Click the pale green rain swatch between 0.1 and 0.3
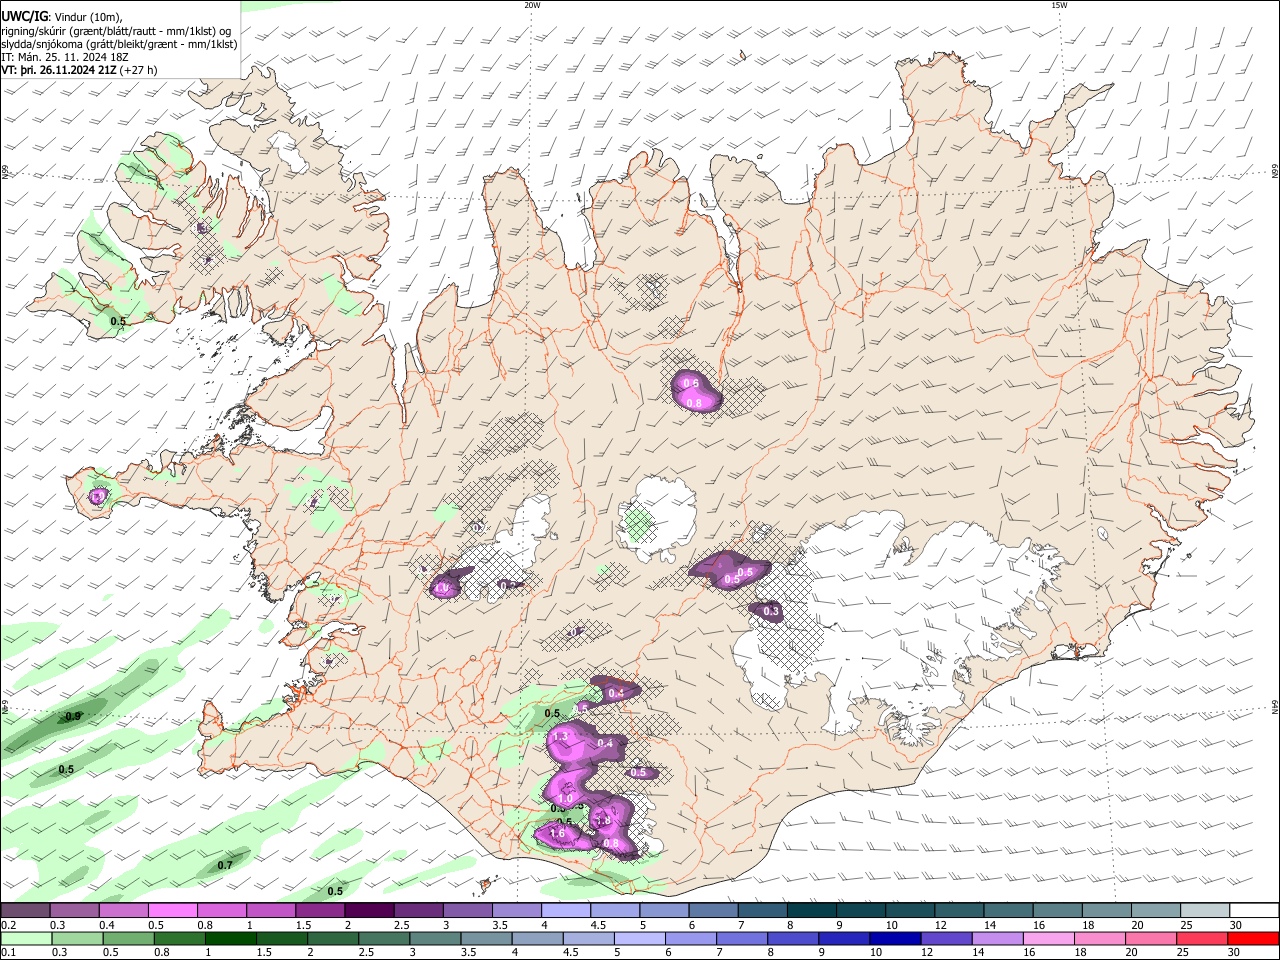The height and width of the screenshot is (960, 1280). coord(26,938)
